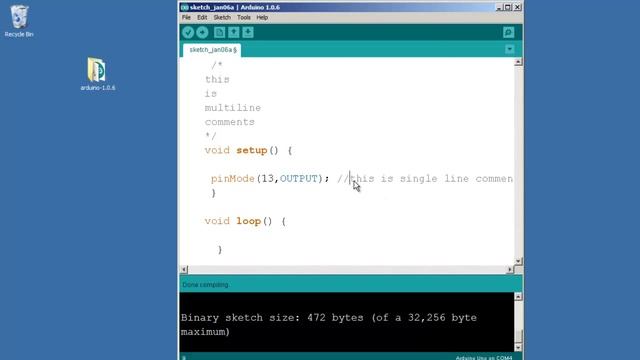
Task: Click 'Arduino Uno on COM4' status text
Action: 484,358
